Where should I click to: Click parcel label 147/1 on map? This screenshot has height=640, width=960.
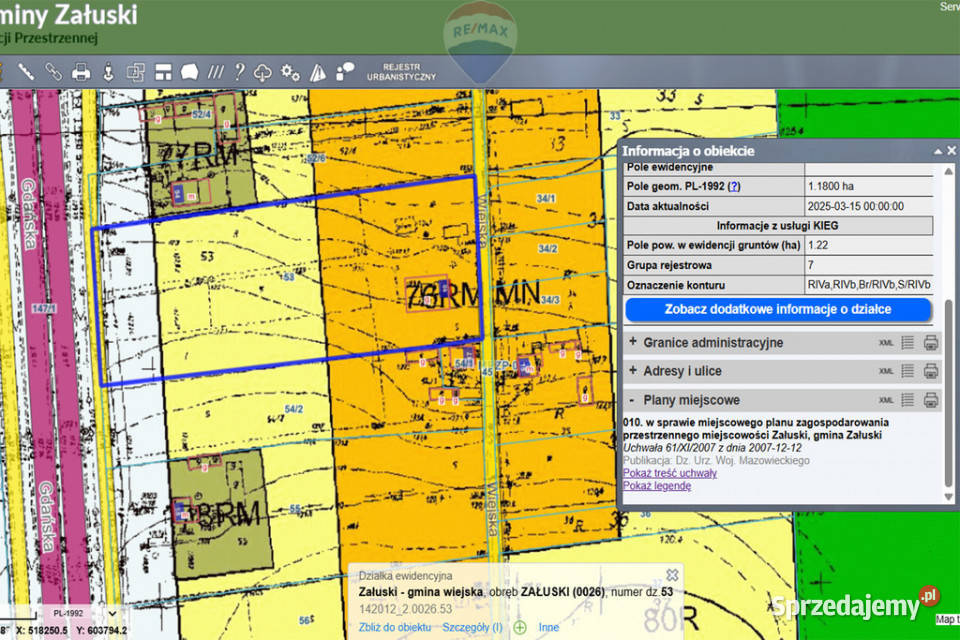point(44,308)
